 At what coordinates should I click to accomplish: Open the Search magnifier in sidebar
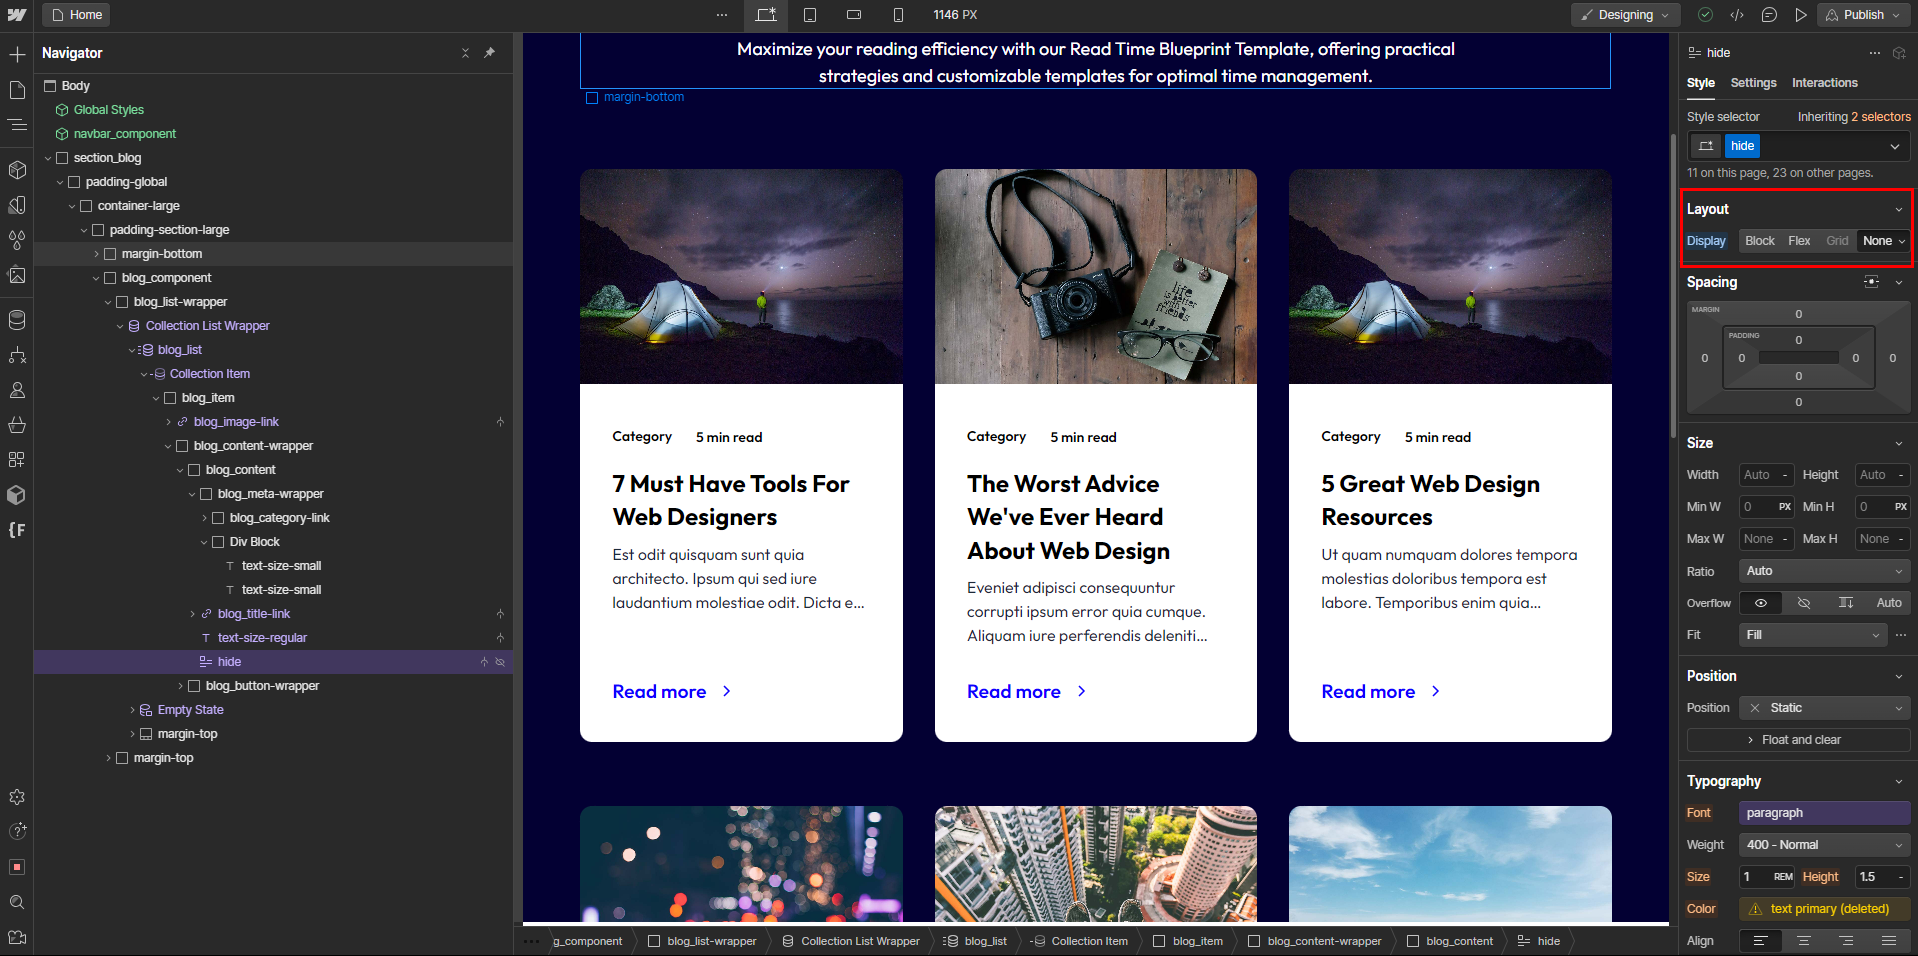(17, 902)
